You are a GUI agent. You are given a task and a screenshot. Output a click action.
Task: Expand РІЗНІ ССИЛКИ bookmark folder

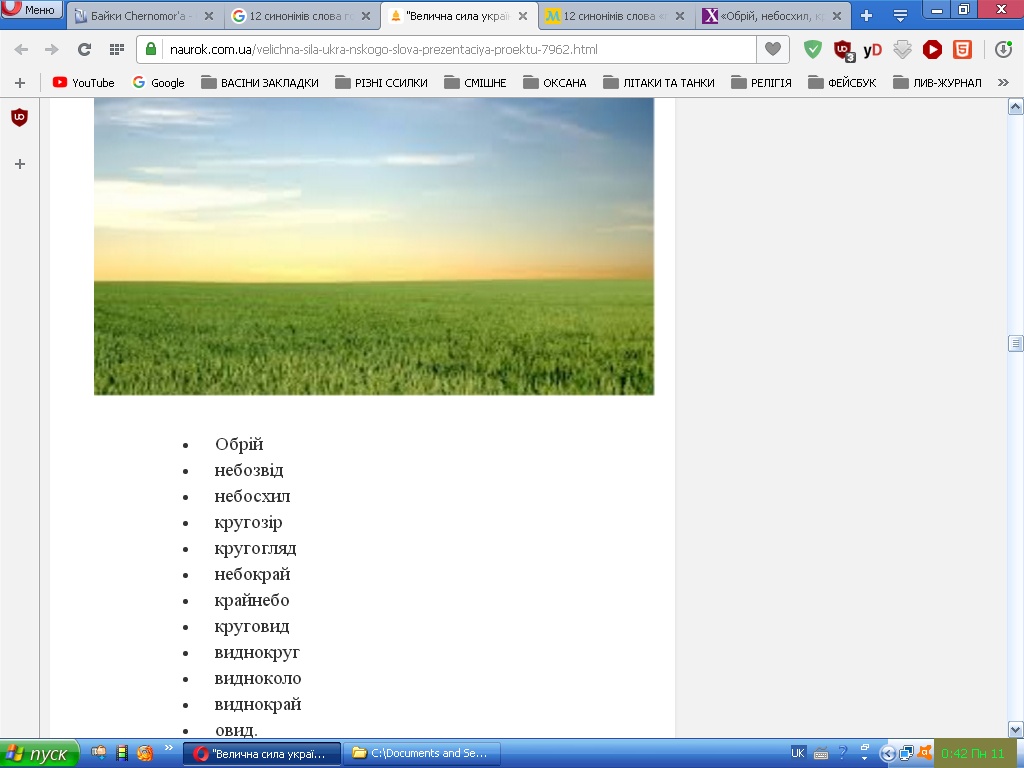point(381,83)
